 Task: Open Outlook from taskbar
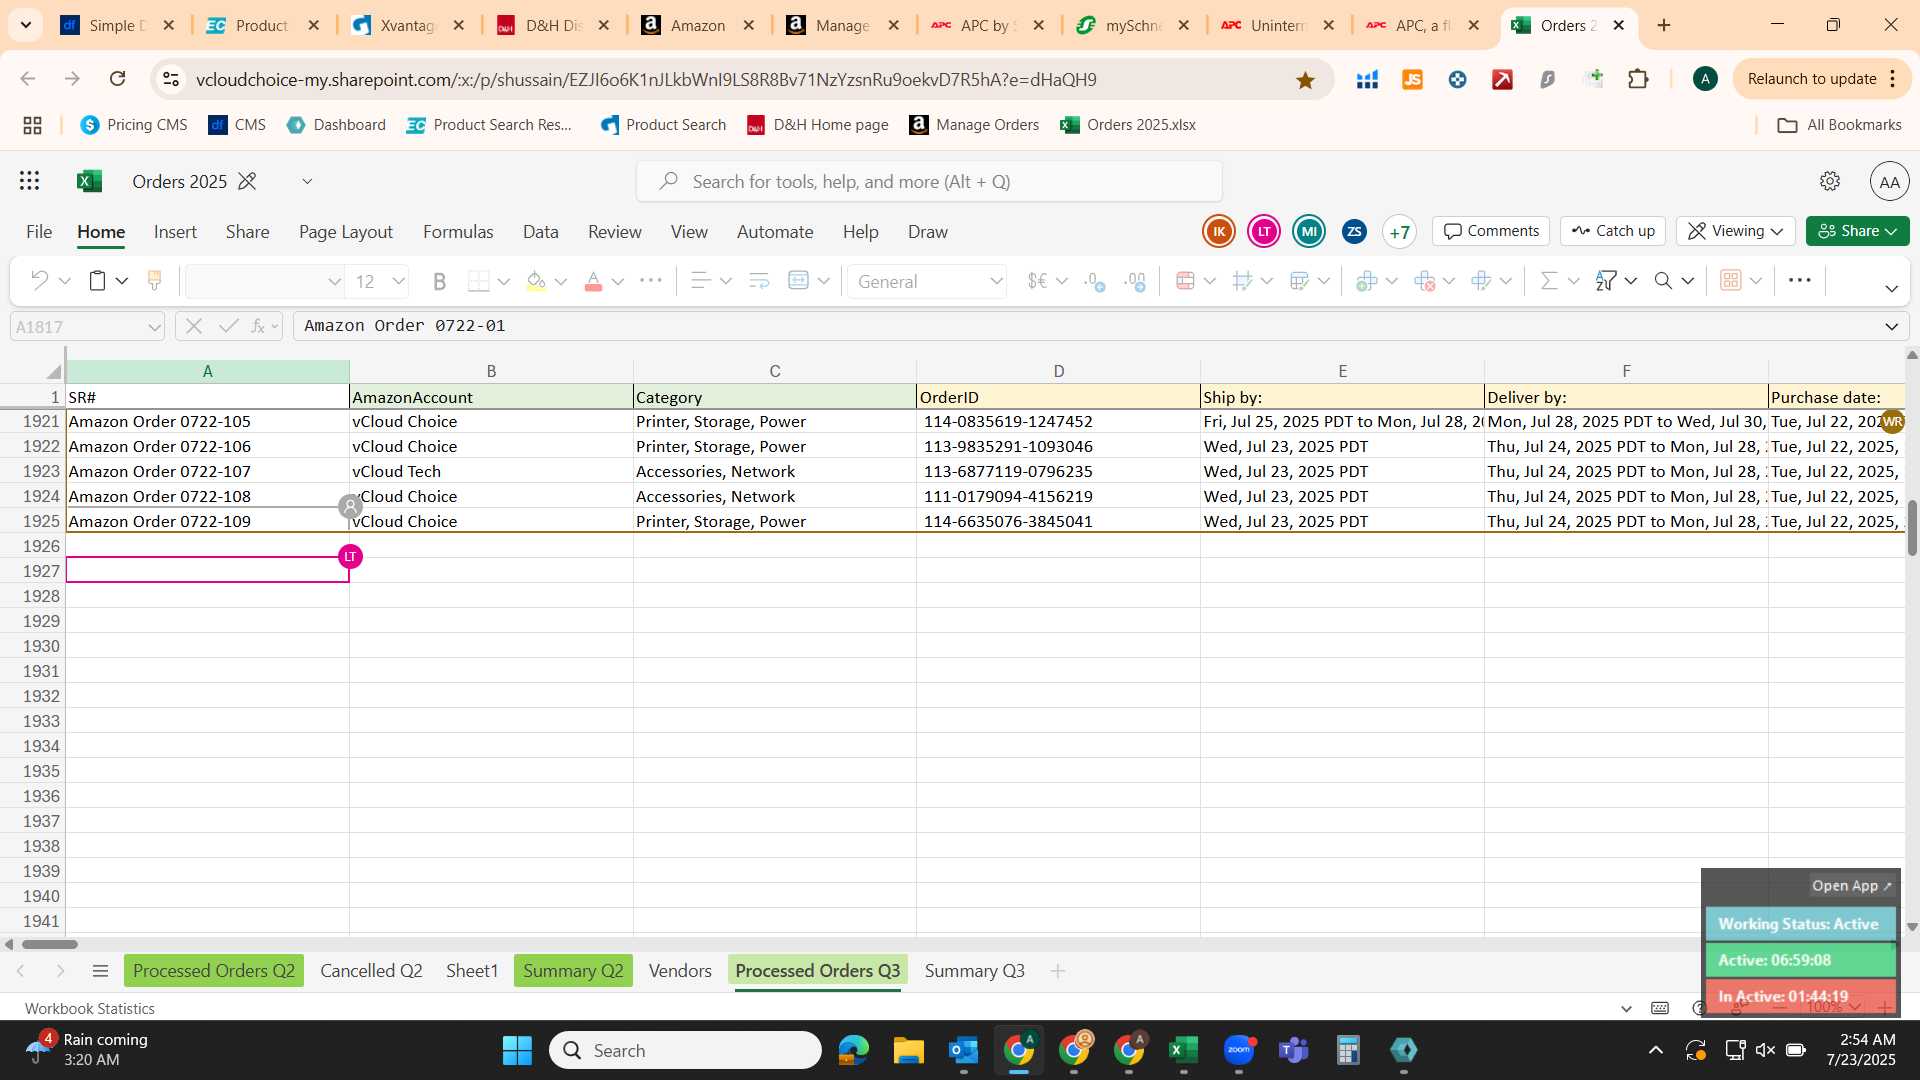963,1050
